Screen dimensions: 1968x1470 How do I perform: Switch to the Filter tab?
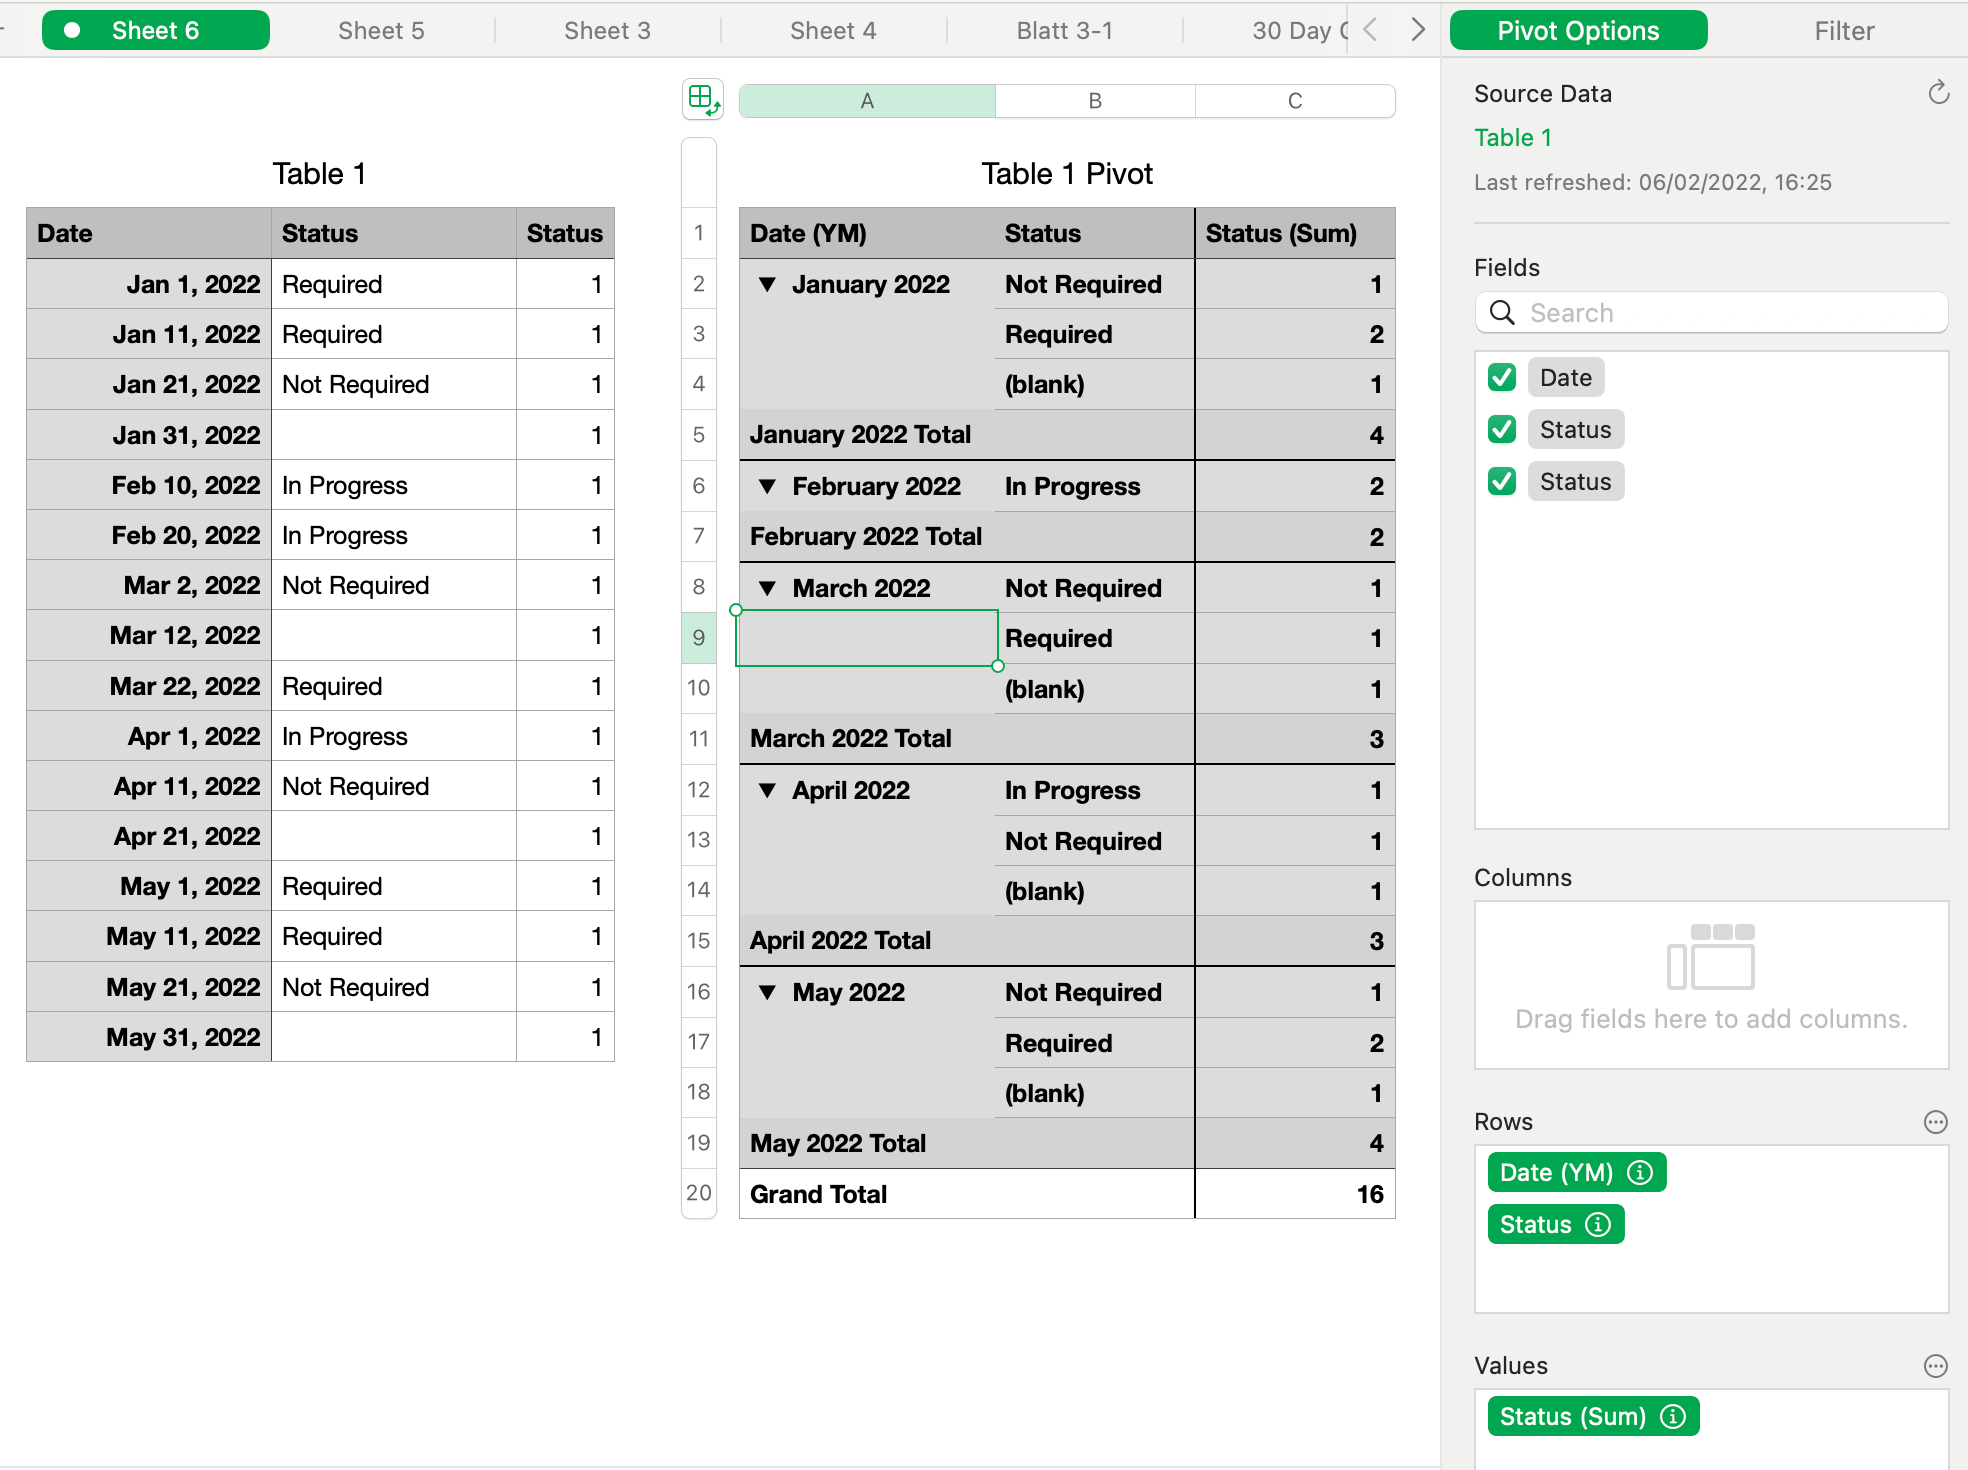1843,31
